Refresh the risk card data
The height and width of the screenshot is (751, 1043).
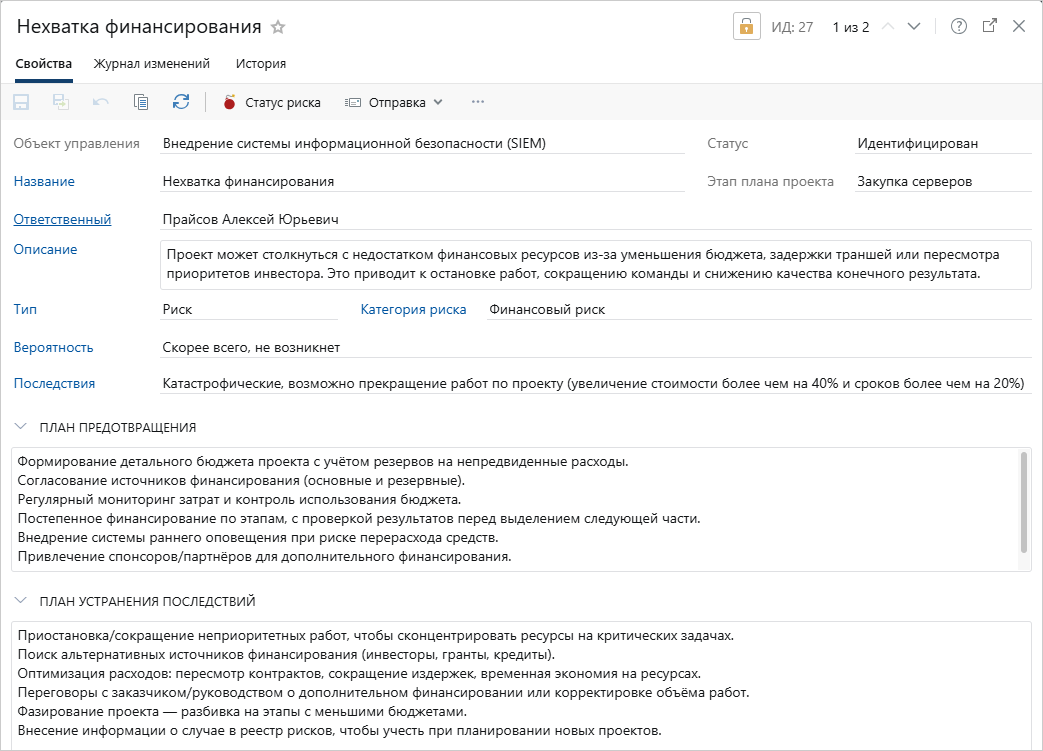pos(181,102)
